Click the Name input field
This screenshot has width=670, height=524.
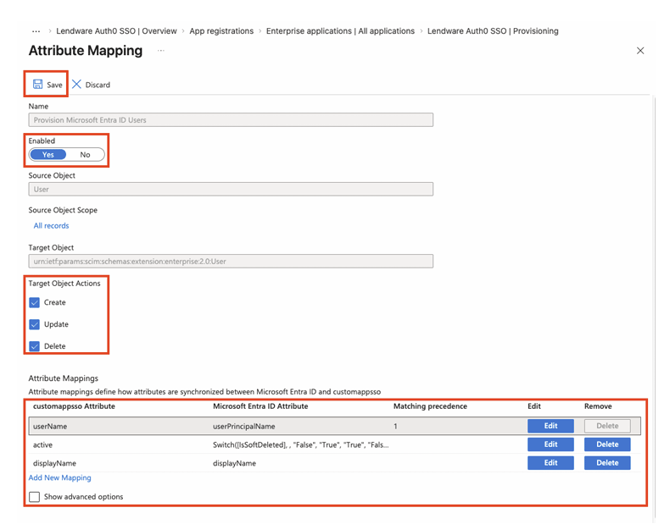[230, 120]
